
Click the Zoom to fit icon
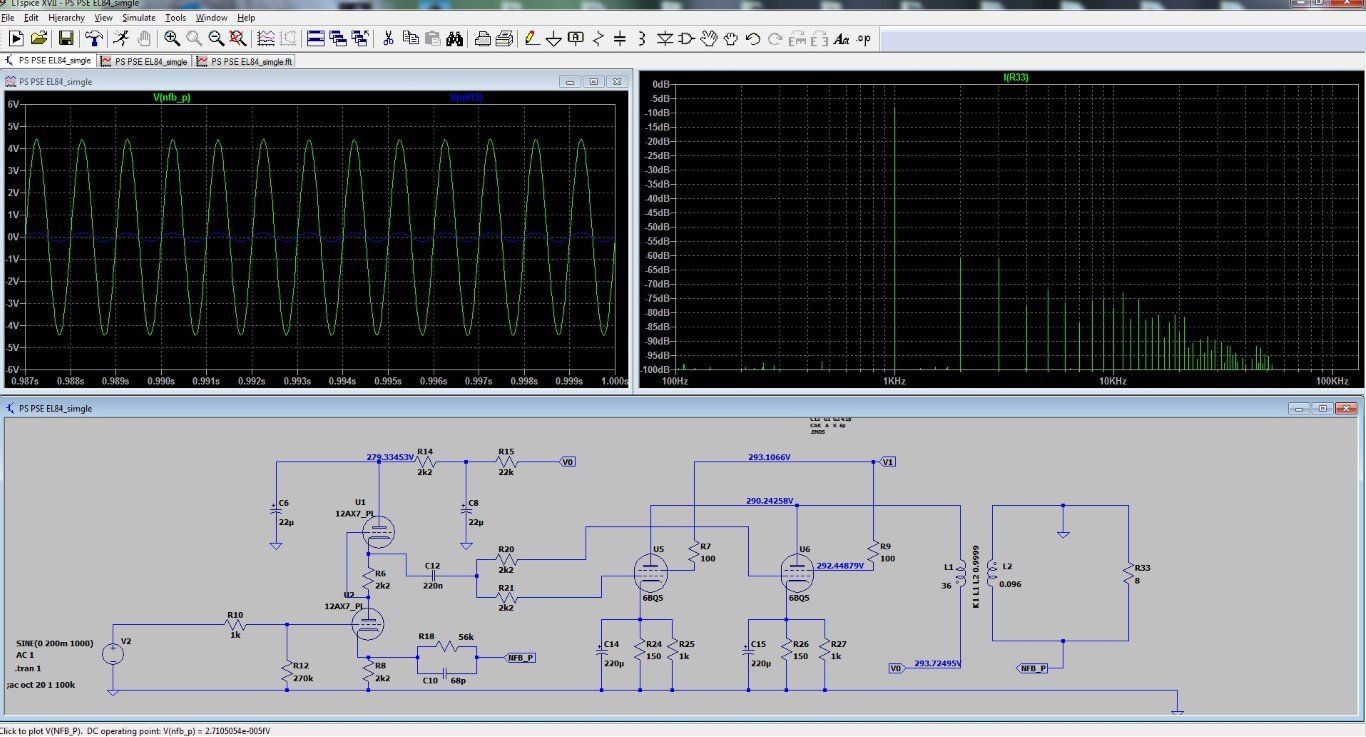[x=238, y=38]
